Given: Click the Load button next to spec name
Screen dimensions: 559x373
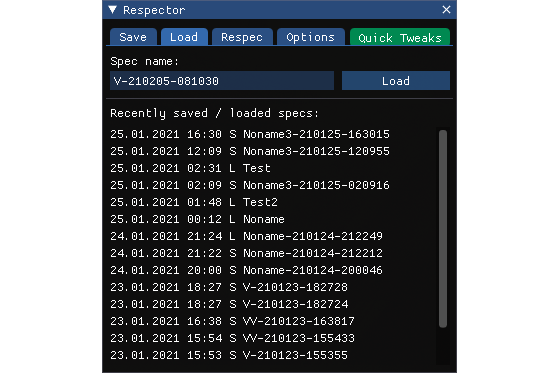Looking at the screenshot, I should coord(396,81).
